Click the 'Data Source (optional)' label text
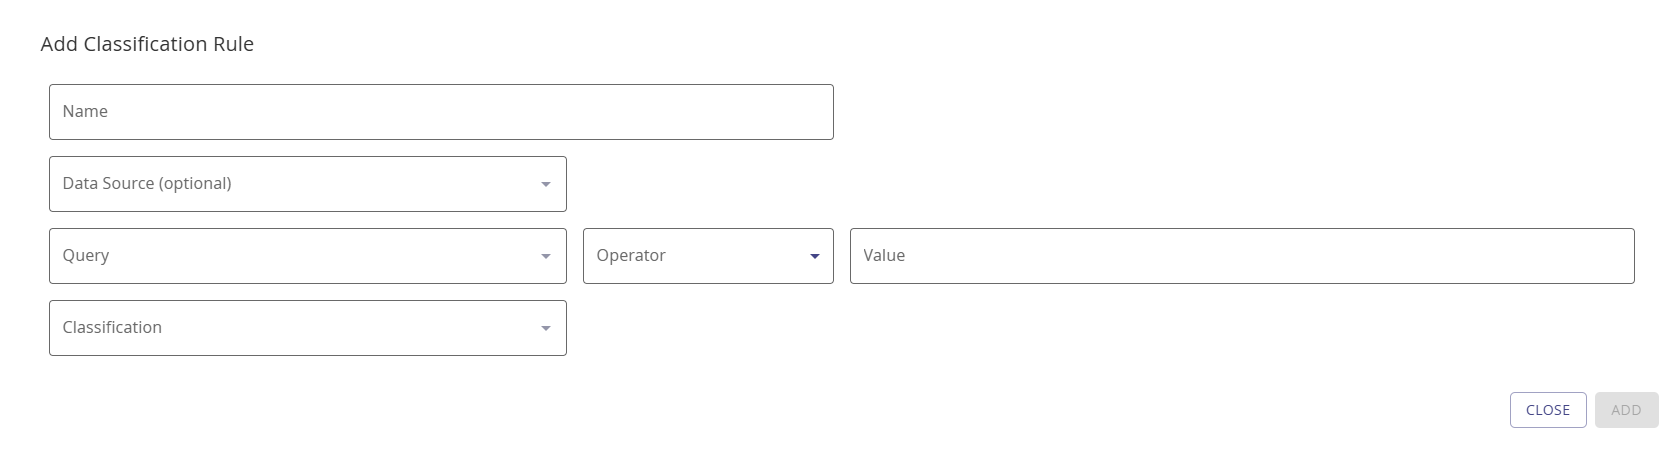Viewport: 1678px width, 449px height. click(x=147, y=184)
